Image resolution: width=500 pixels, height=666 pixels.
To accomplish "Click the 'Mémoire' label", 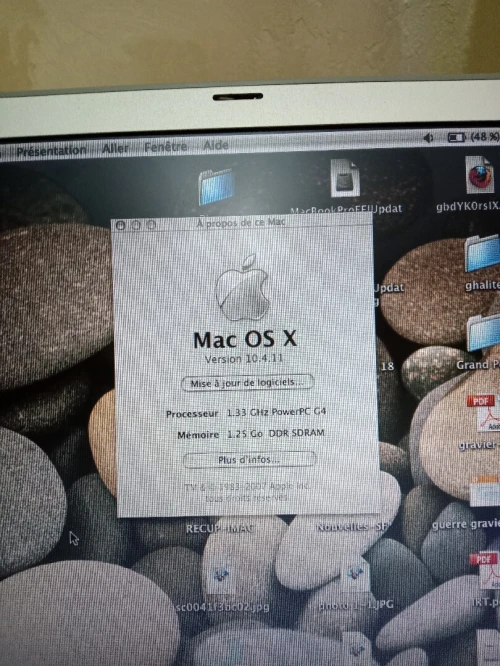I will click(198, 435).
